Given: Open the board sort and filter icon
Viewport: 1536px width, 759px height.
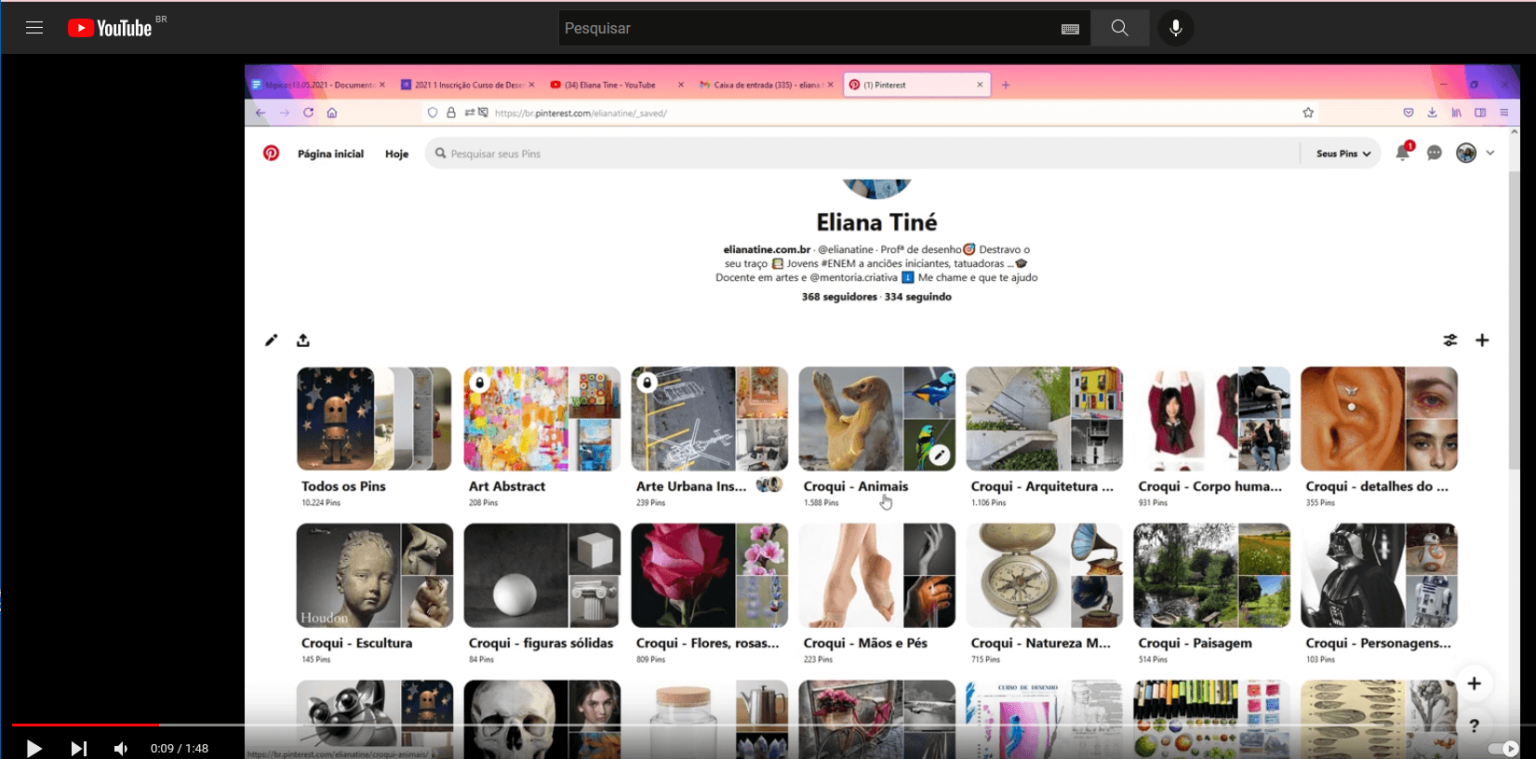Looking at the screenshot, I should 1450,340.
